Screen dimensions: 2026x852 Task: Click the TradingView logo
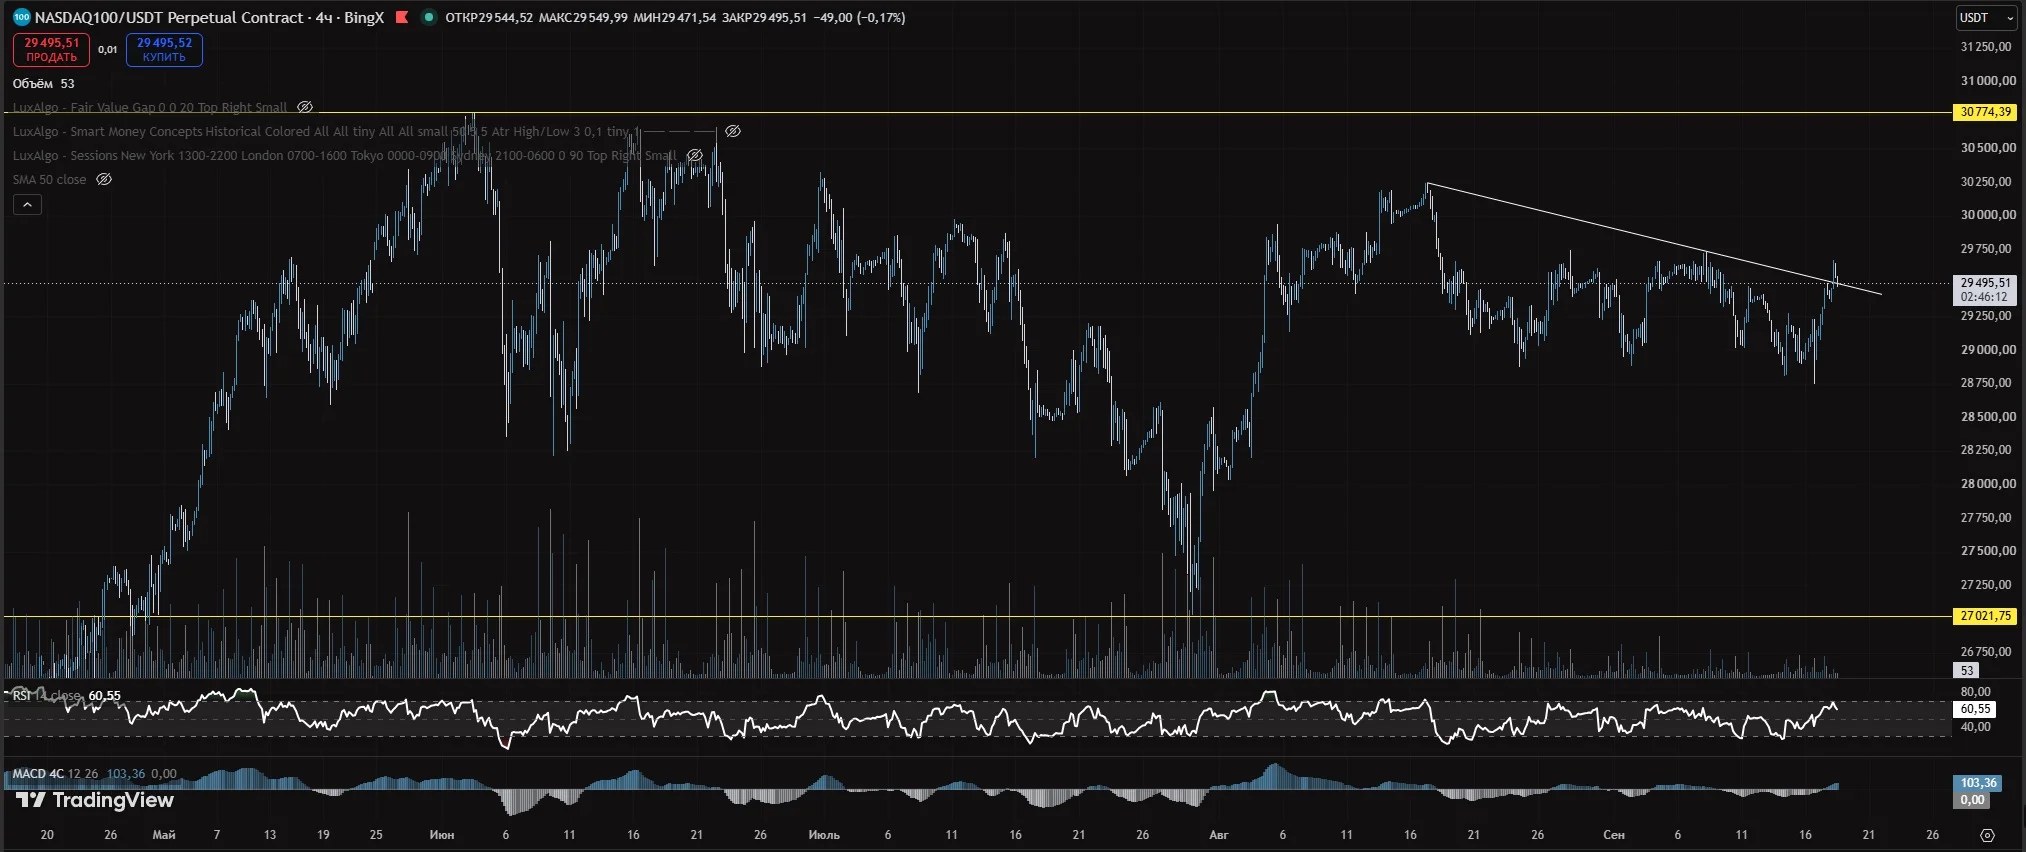[x=95, y=800]
